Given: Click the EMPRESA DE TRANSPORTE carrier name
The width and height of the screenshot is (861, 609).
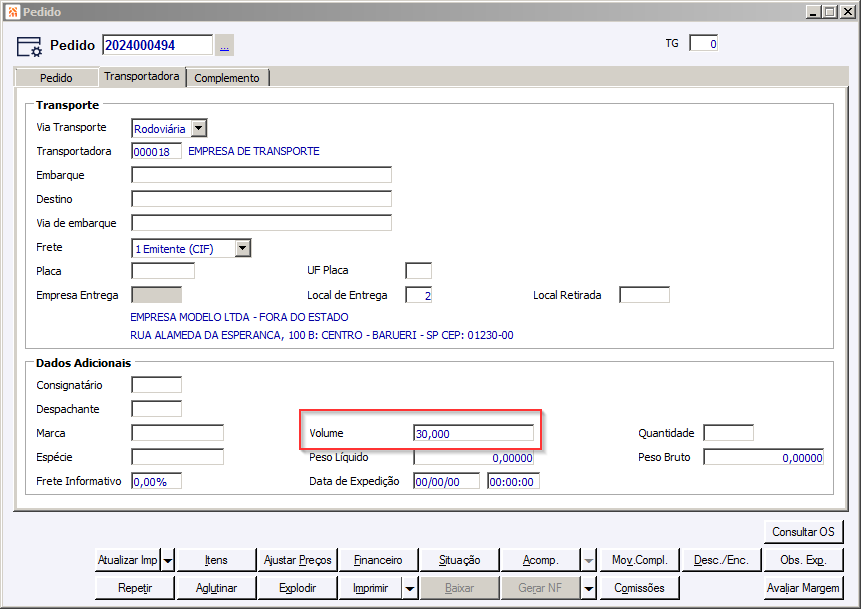Looking at the screenshot, I should pos(254,151).
